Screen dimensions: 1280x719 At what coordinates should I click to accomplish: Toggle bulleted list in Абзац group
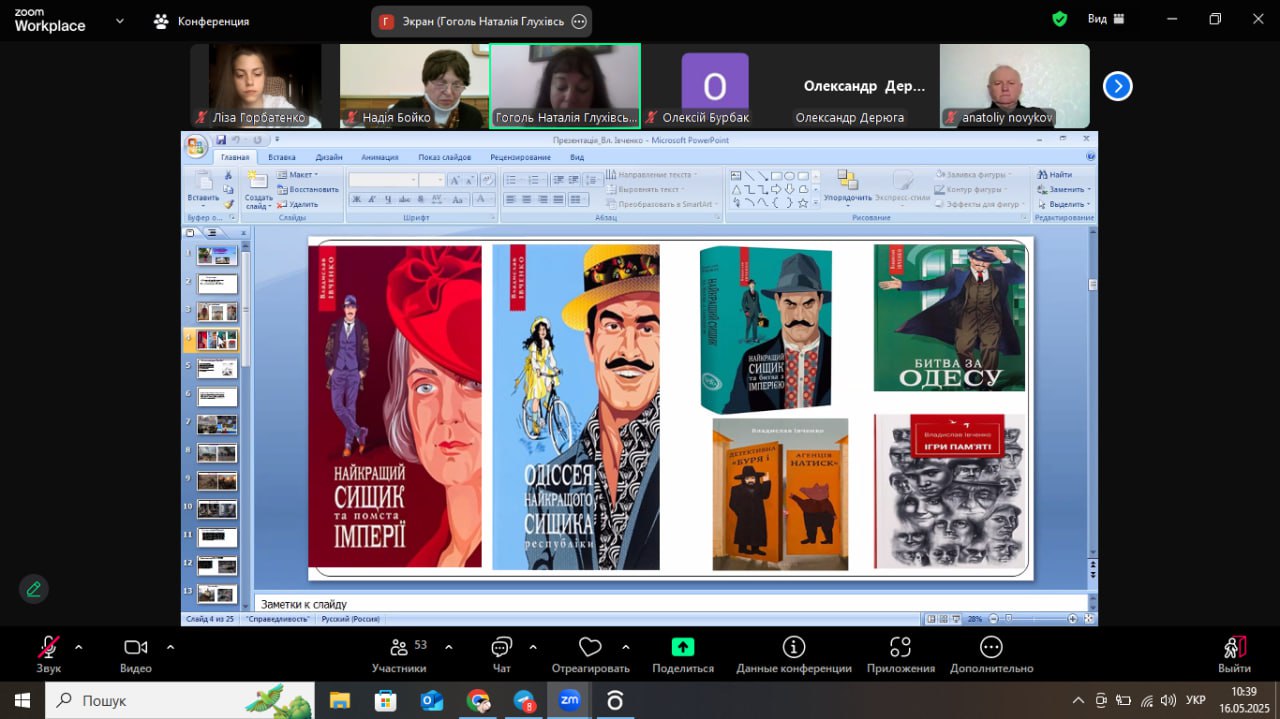[513, 180]
